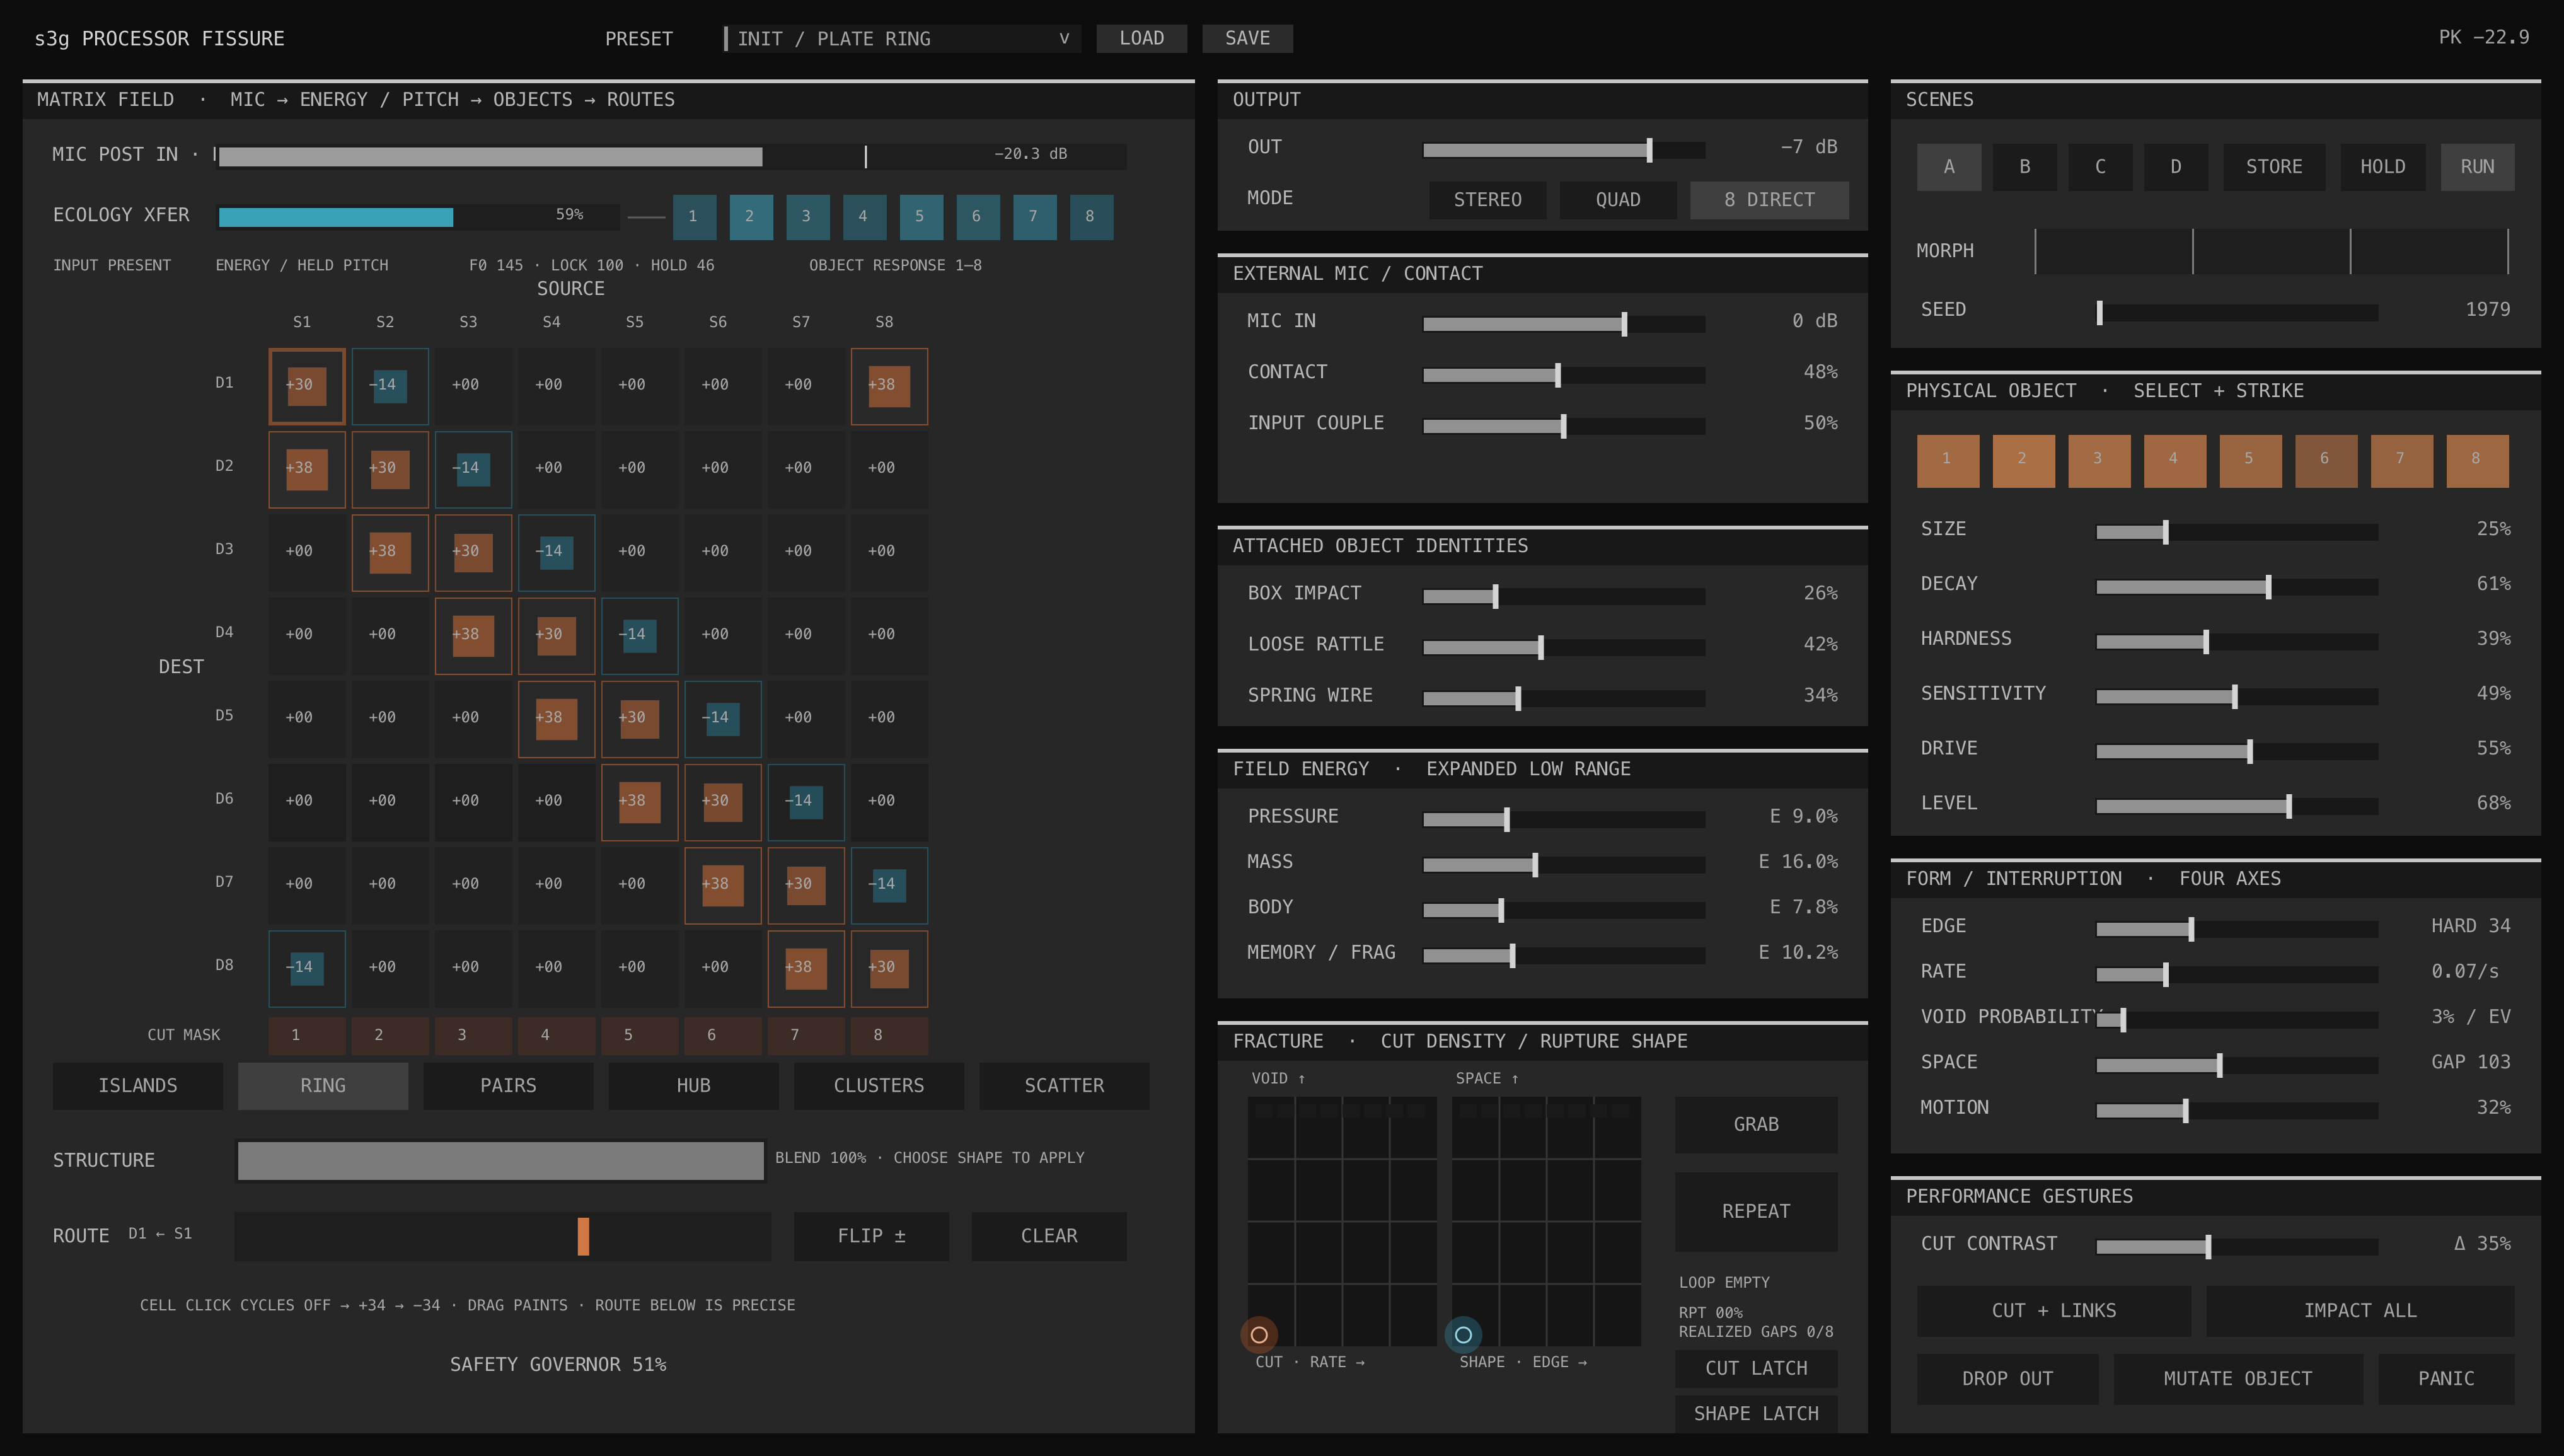Select STEREO output mode
This screenshot has height=1456, width=2564.
(1488, 200)
